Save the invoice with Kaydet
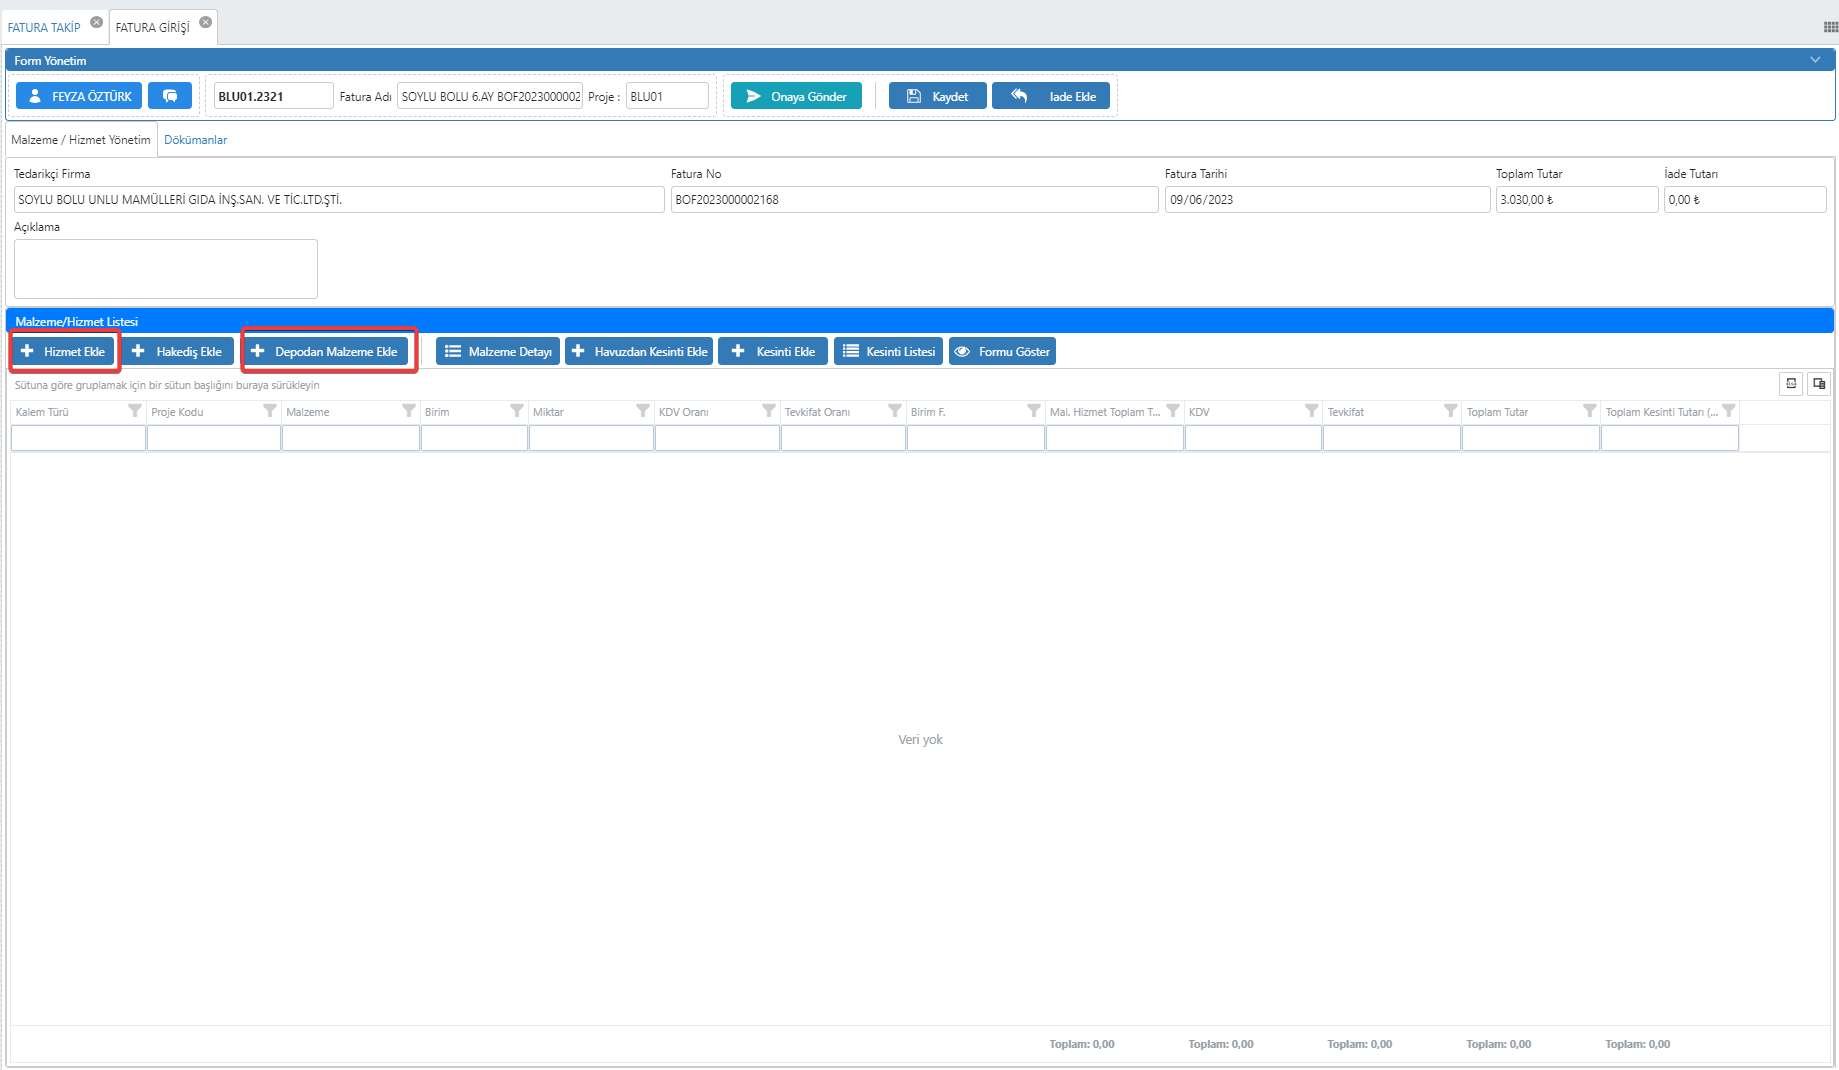Viewport: 1839px width, 1070px height. (937, 96)
